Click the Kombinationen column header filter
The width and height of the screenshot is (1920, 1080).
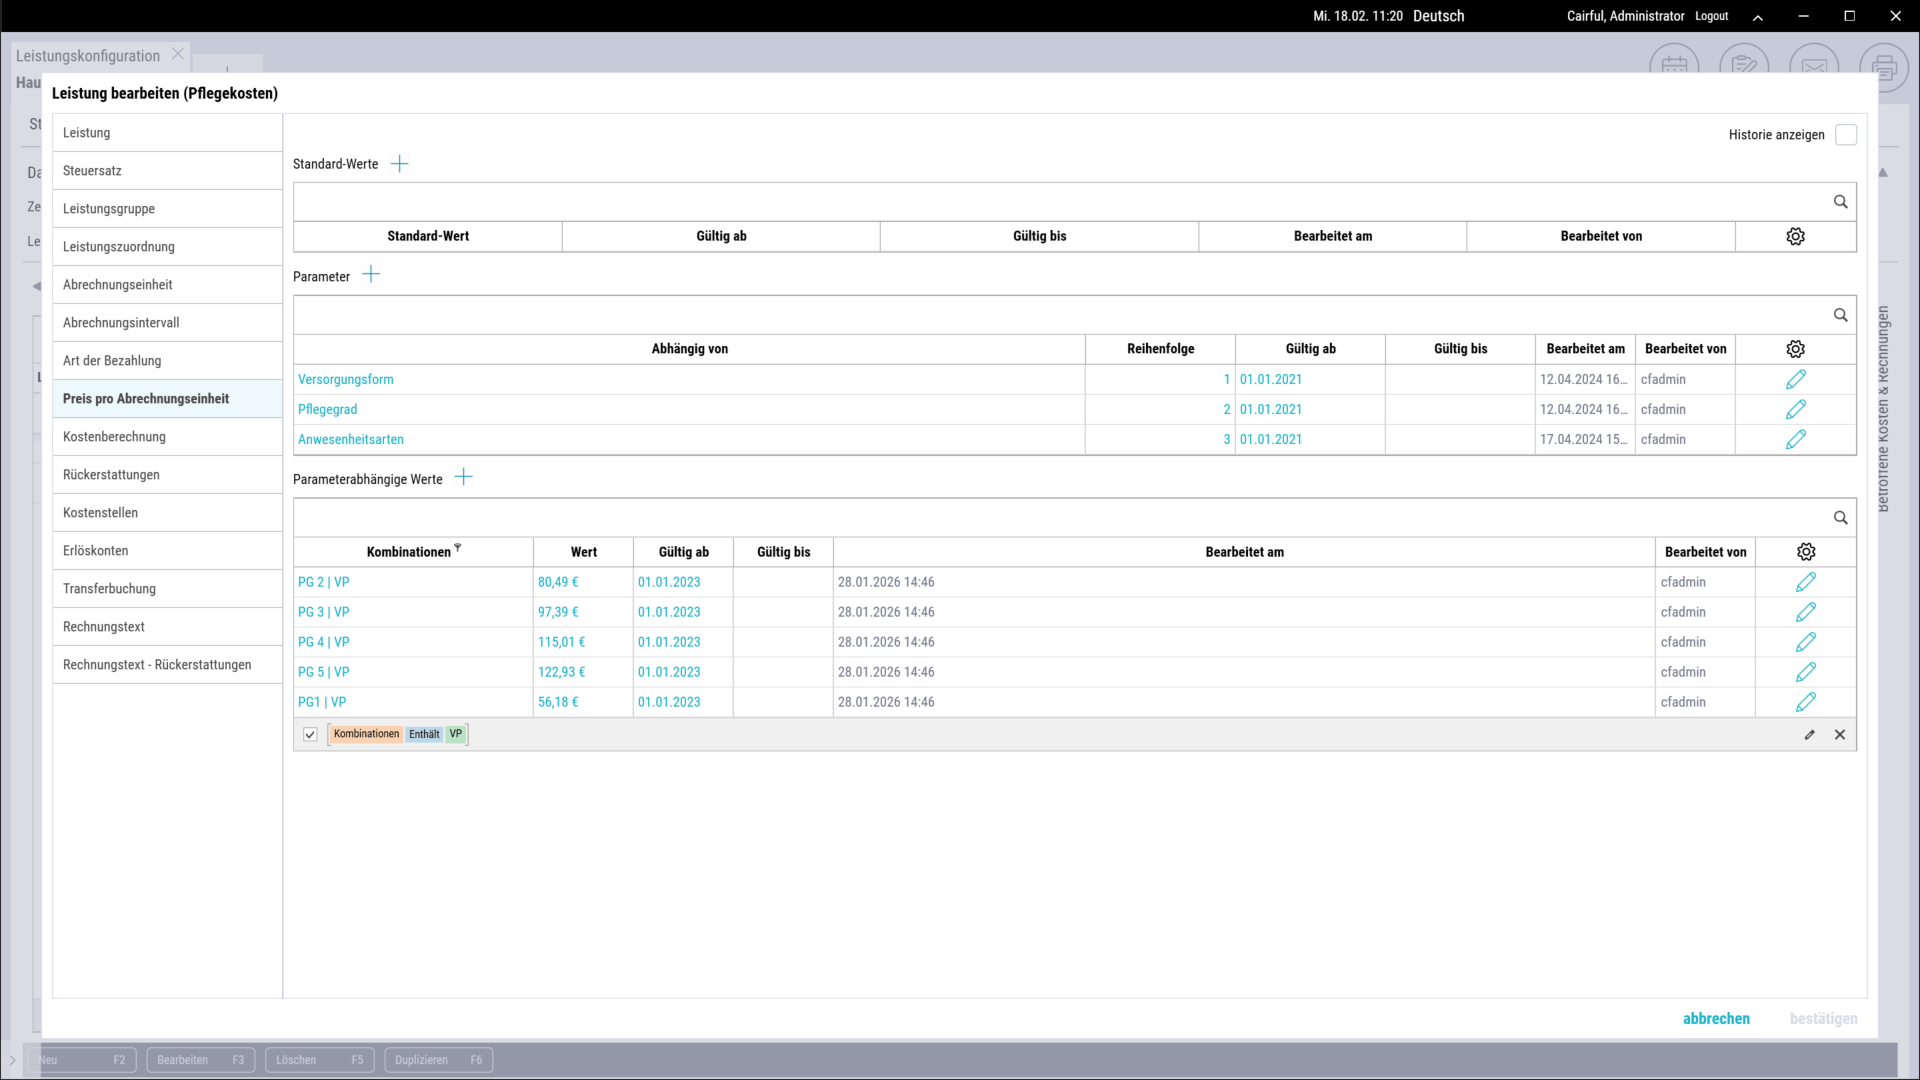point(458,547)
